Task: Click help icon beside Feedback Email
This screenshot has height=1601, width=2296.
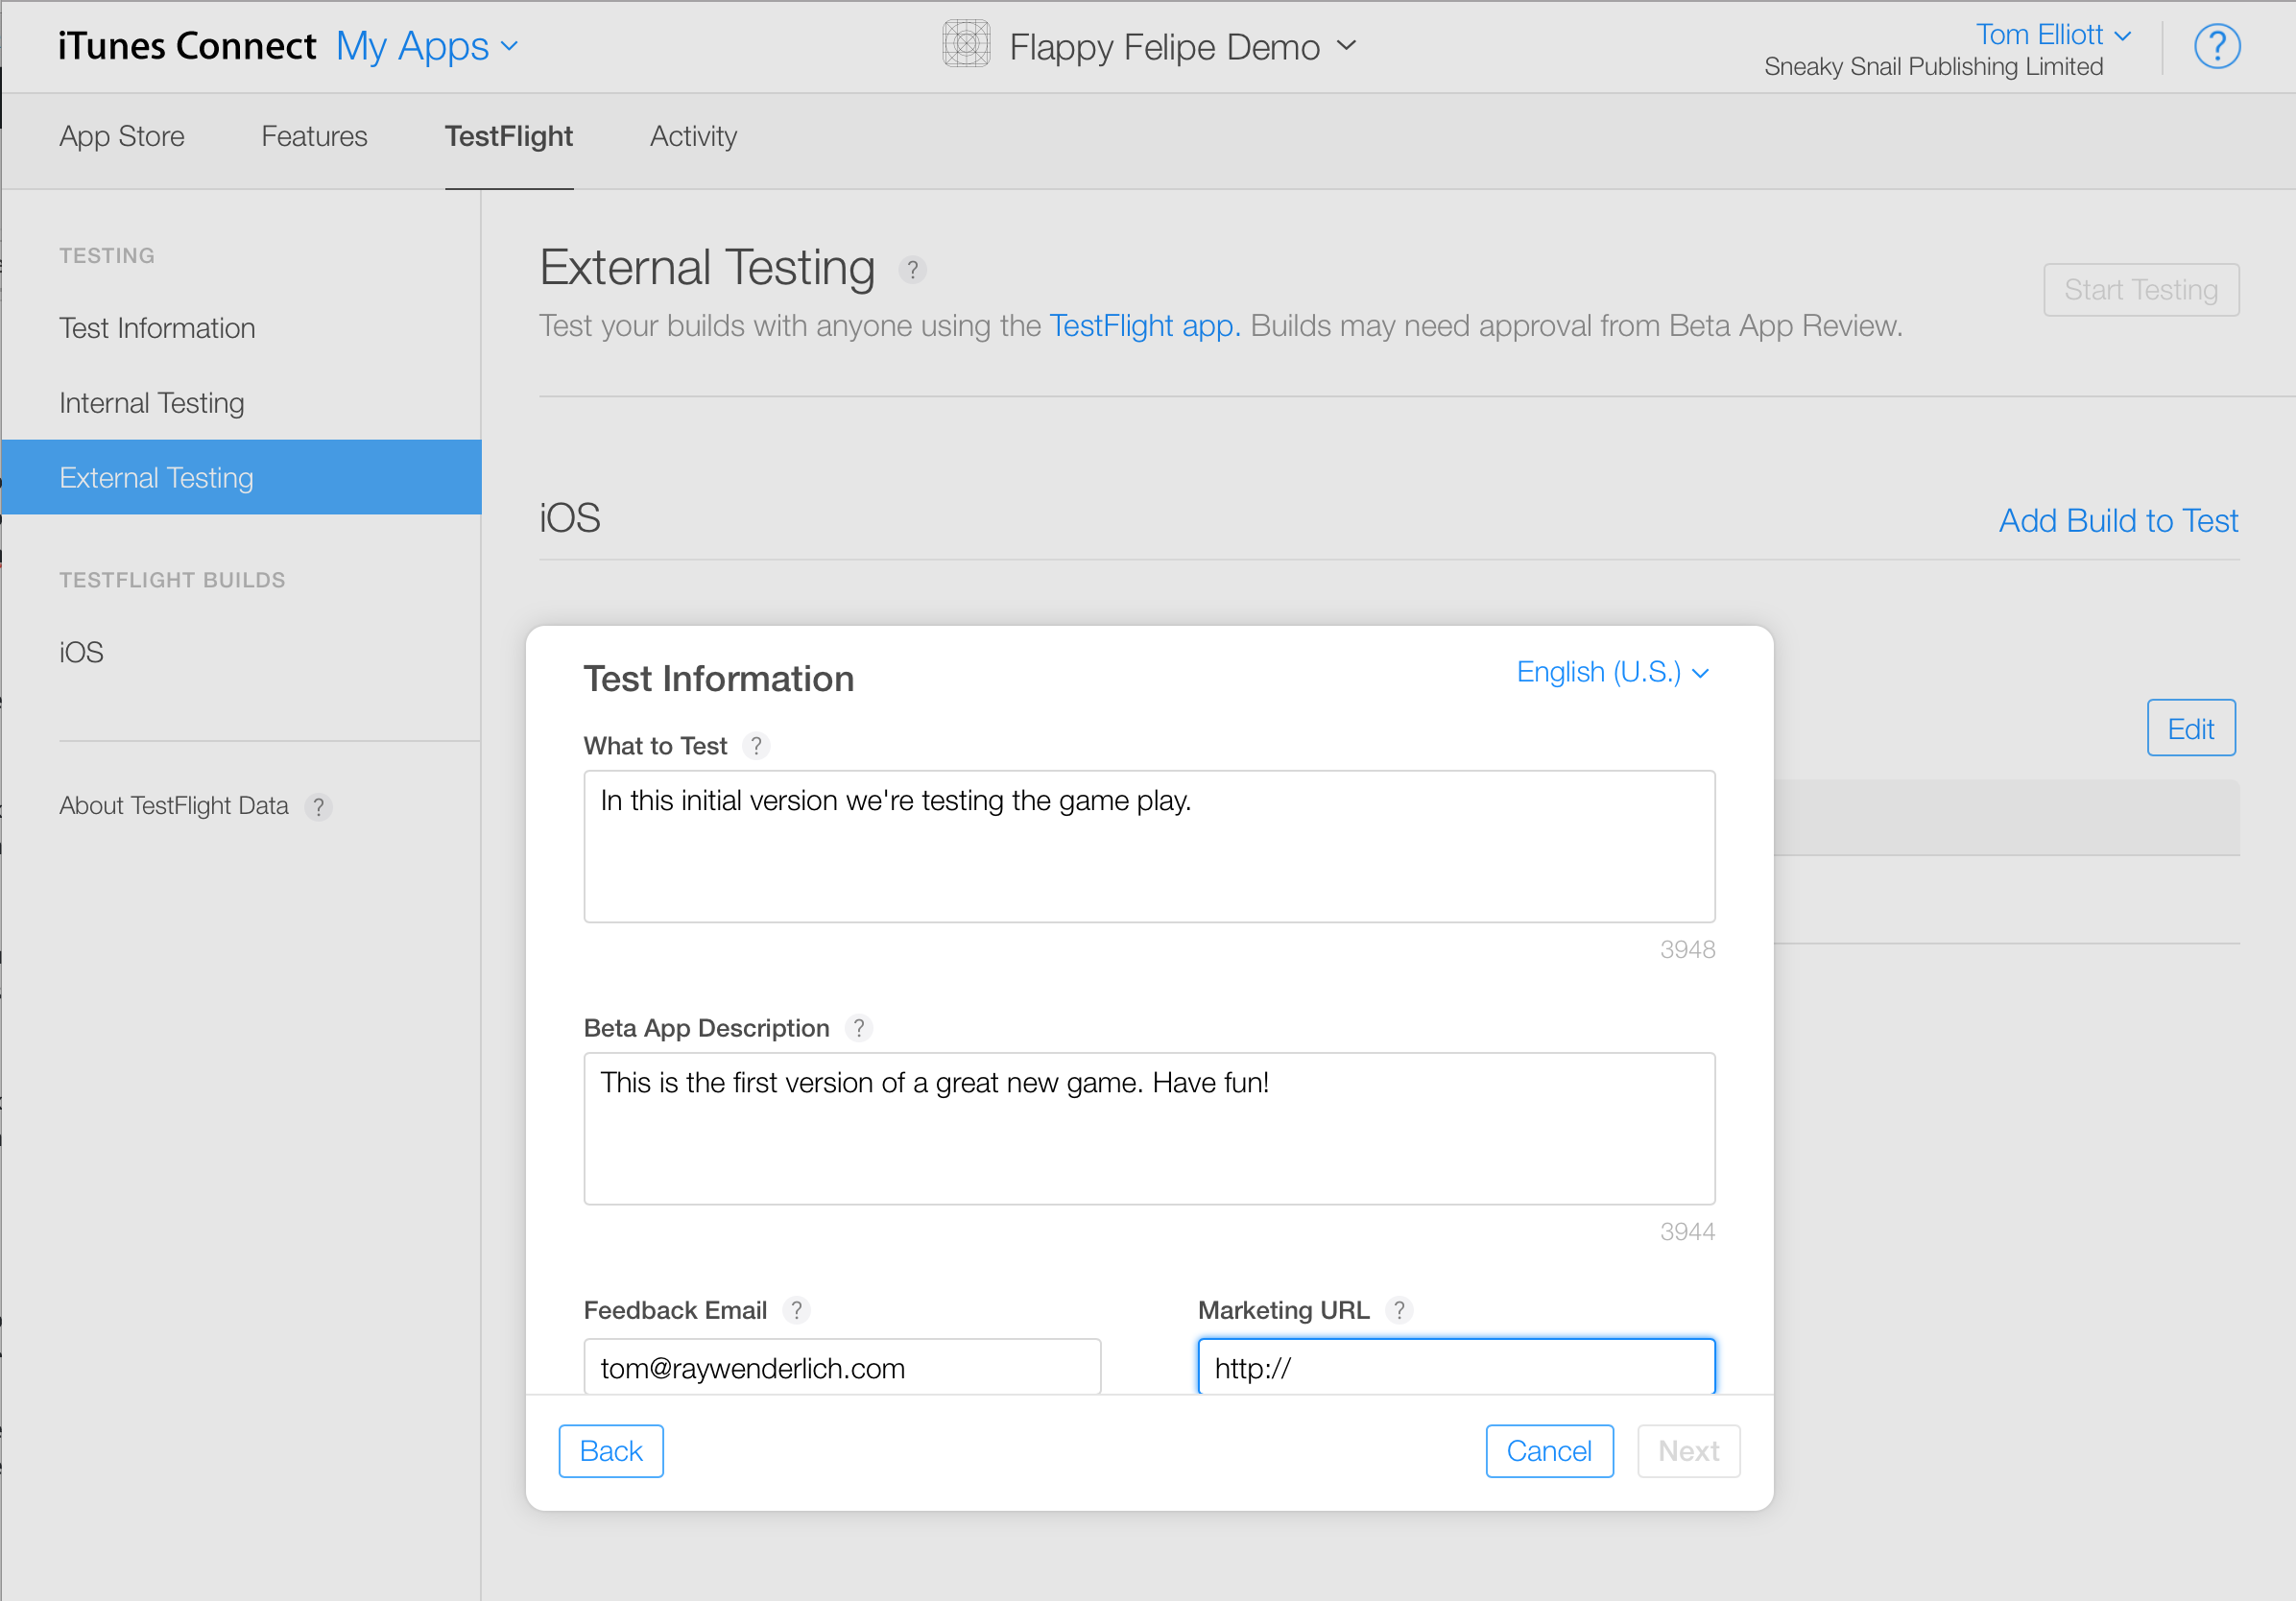Action: (x=796, y=1310)
